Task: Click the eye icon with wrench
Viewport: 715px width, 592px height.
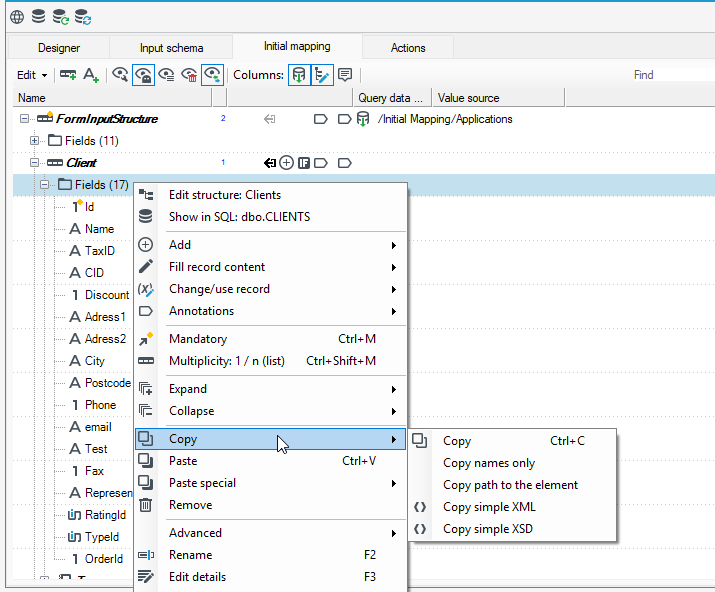Action: (x=120, y=74)
